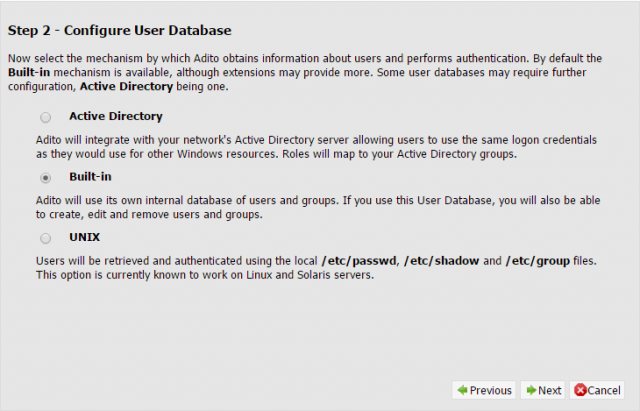Screen dimensions: 640x411
Task: Click the Active Directory integration description text
Action: click(316, 147)
